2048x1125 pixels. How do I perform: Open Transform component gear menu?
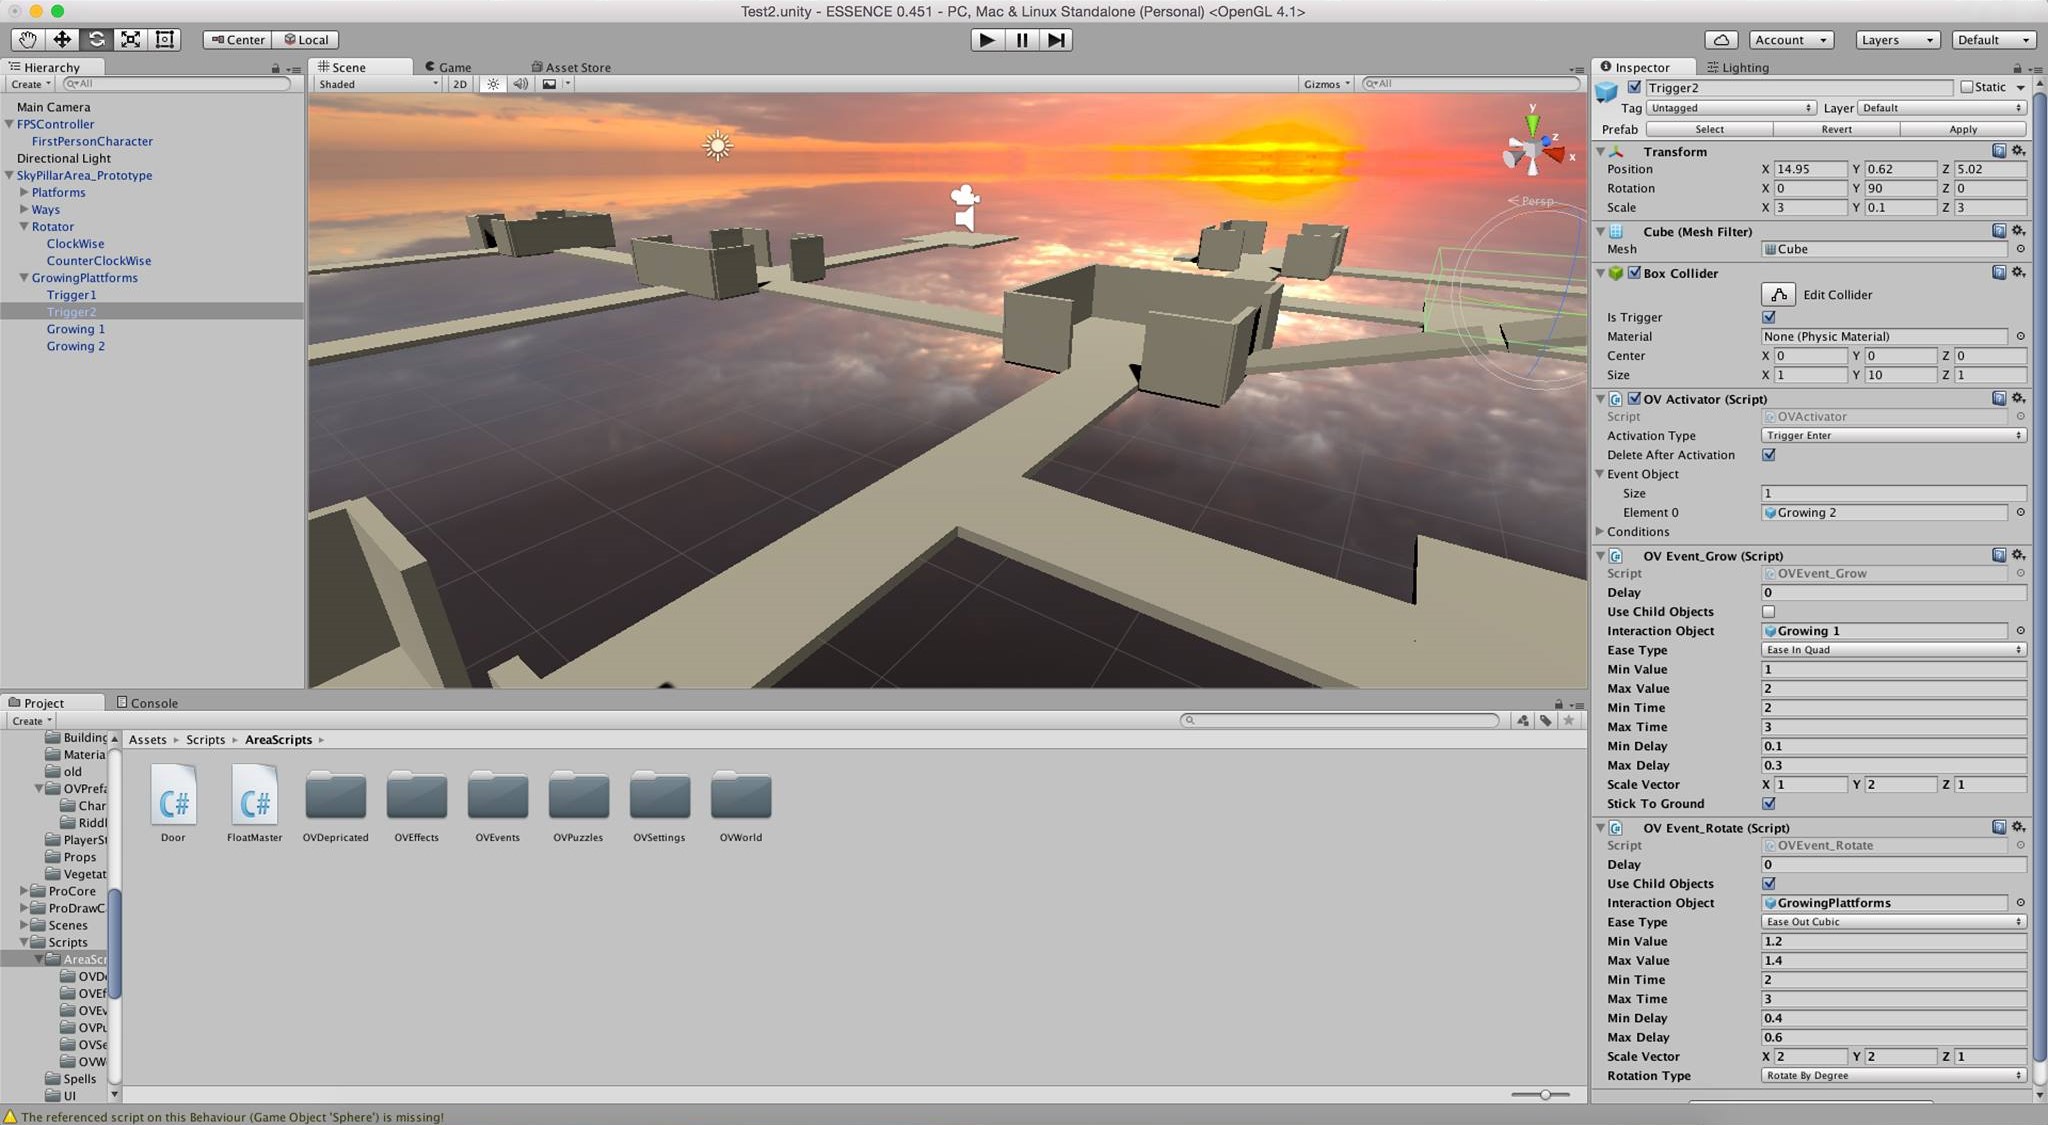[x=2018, y=151]
